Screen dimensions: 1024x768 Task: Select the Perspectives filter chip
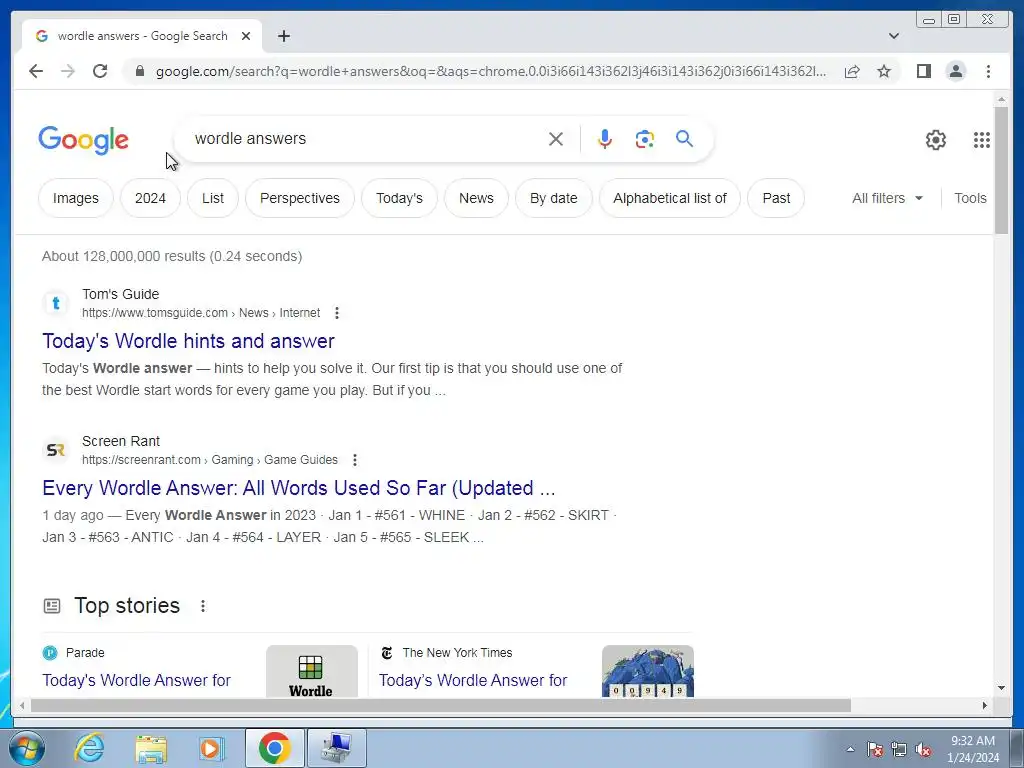pos(300,198)
